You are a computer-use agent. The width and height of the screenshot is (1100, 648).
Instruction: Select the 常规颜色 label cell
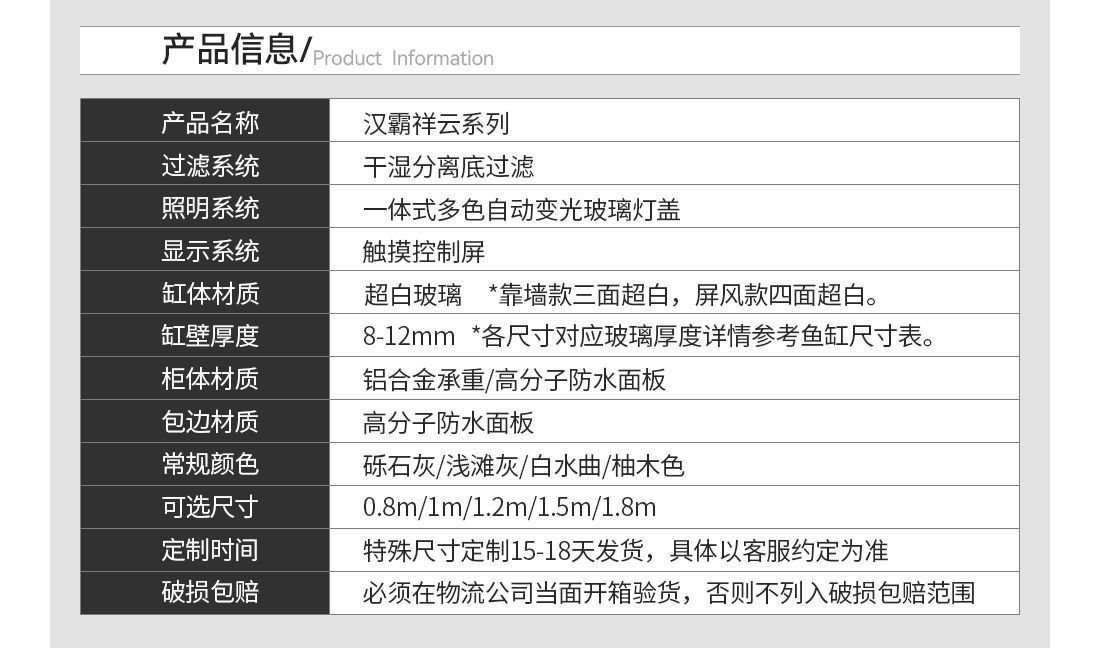(210, 466)
